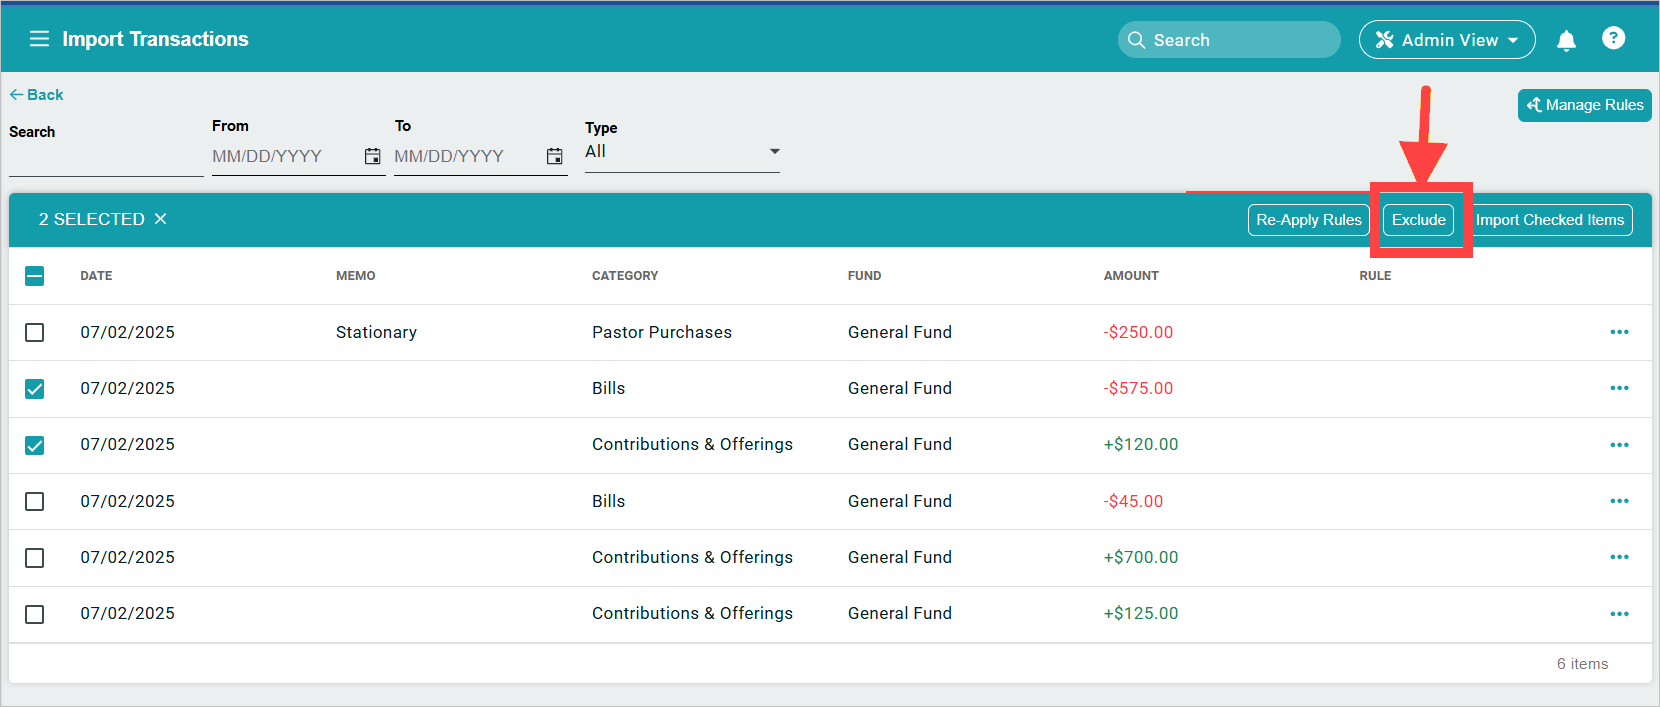This screenshot has height=707, width=1660.
Task: Sort by the RULE column header
Action: pyautogui.click(x=1375, y=276)
